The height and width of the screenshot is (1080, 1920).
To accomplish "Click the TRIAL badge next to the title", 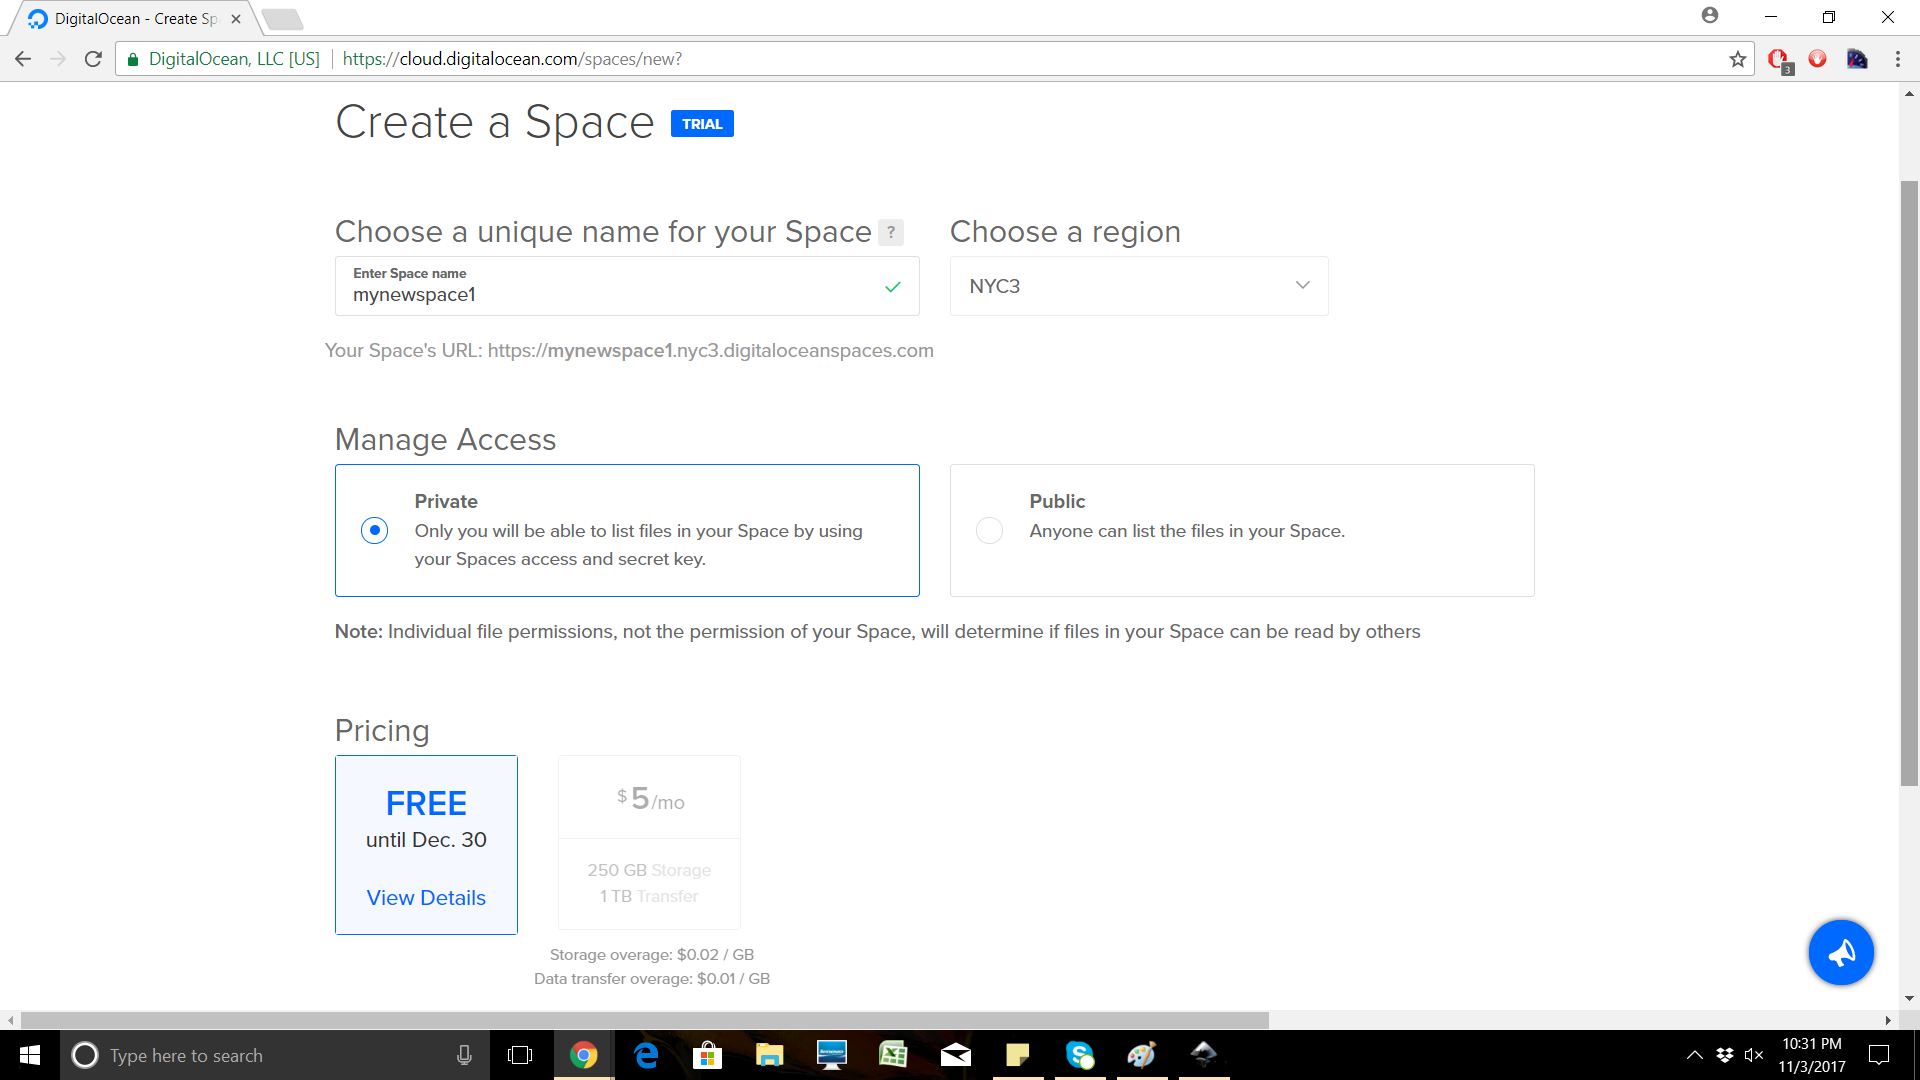I will click(701, 124).
